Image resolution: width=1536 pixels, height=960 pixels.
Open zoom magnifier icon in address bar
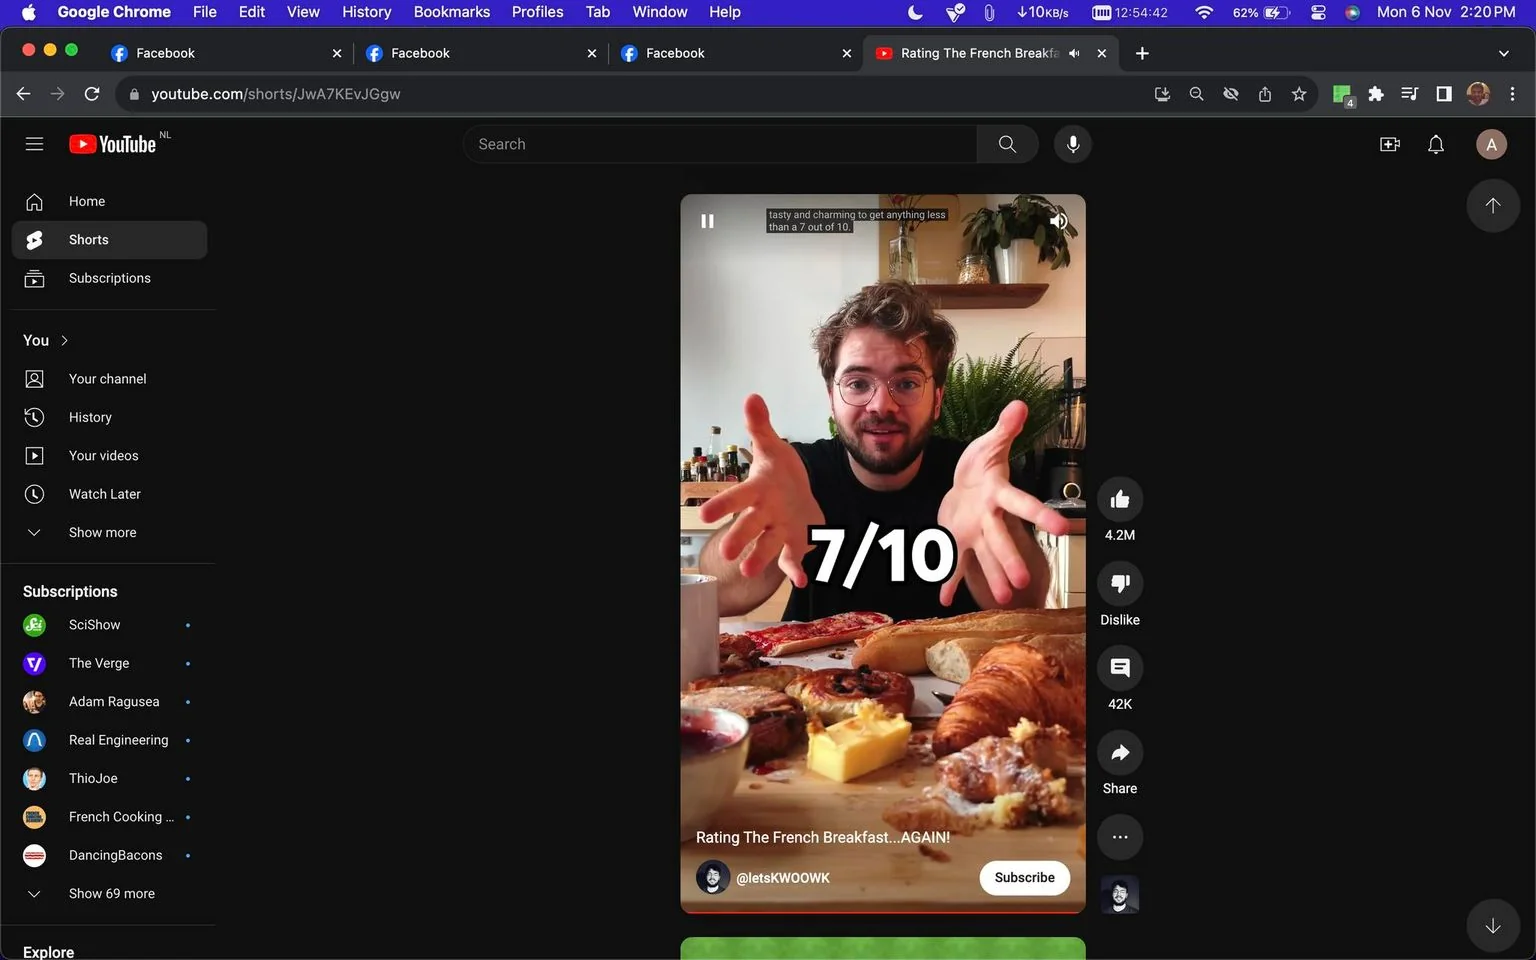(1196, 94)
